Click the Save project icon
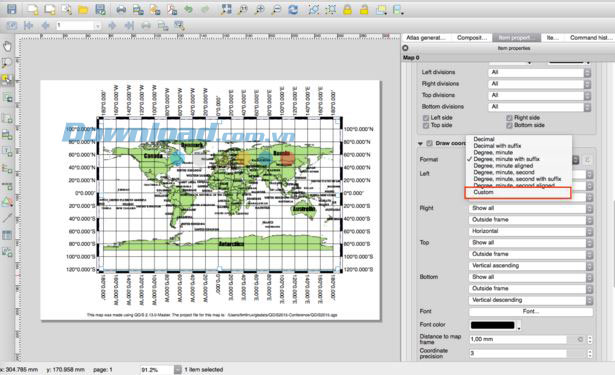Viewport: 615px width, 375px height. click(x=12, y=9)
